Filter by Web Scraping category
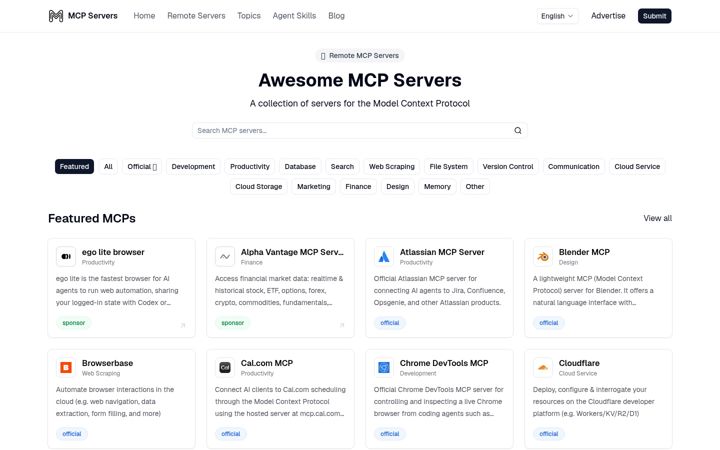Screen dimensions: 720x450 [x=392, y=166]
